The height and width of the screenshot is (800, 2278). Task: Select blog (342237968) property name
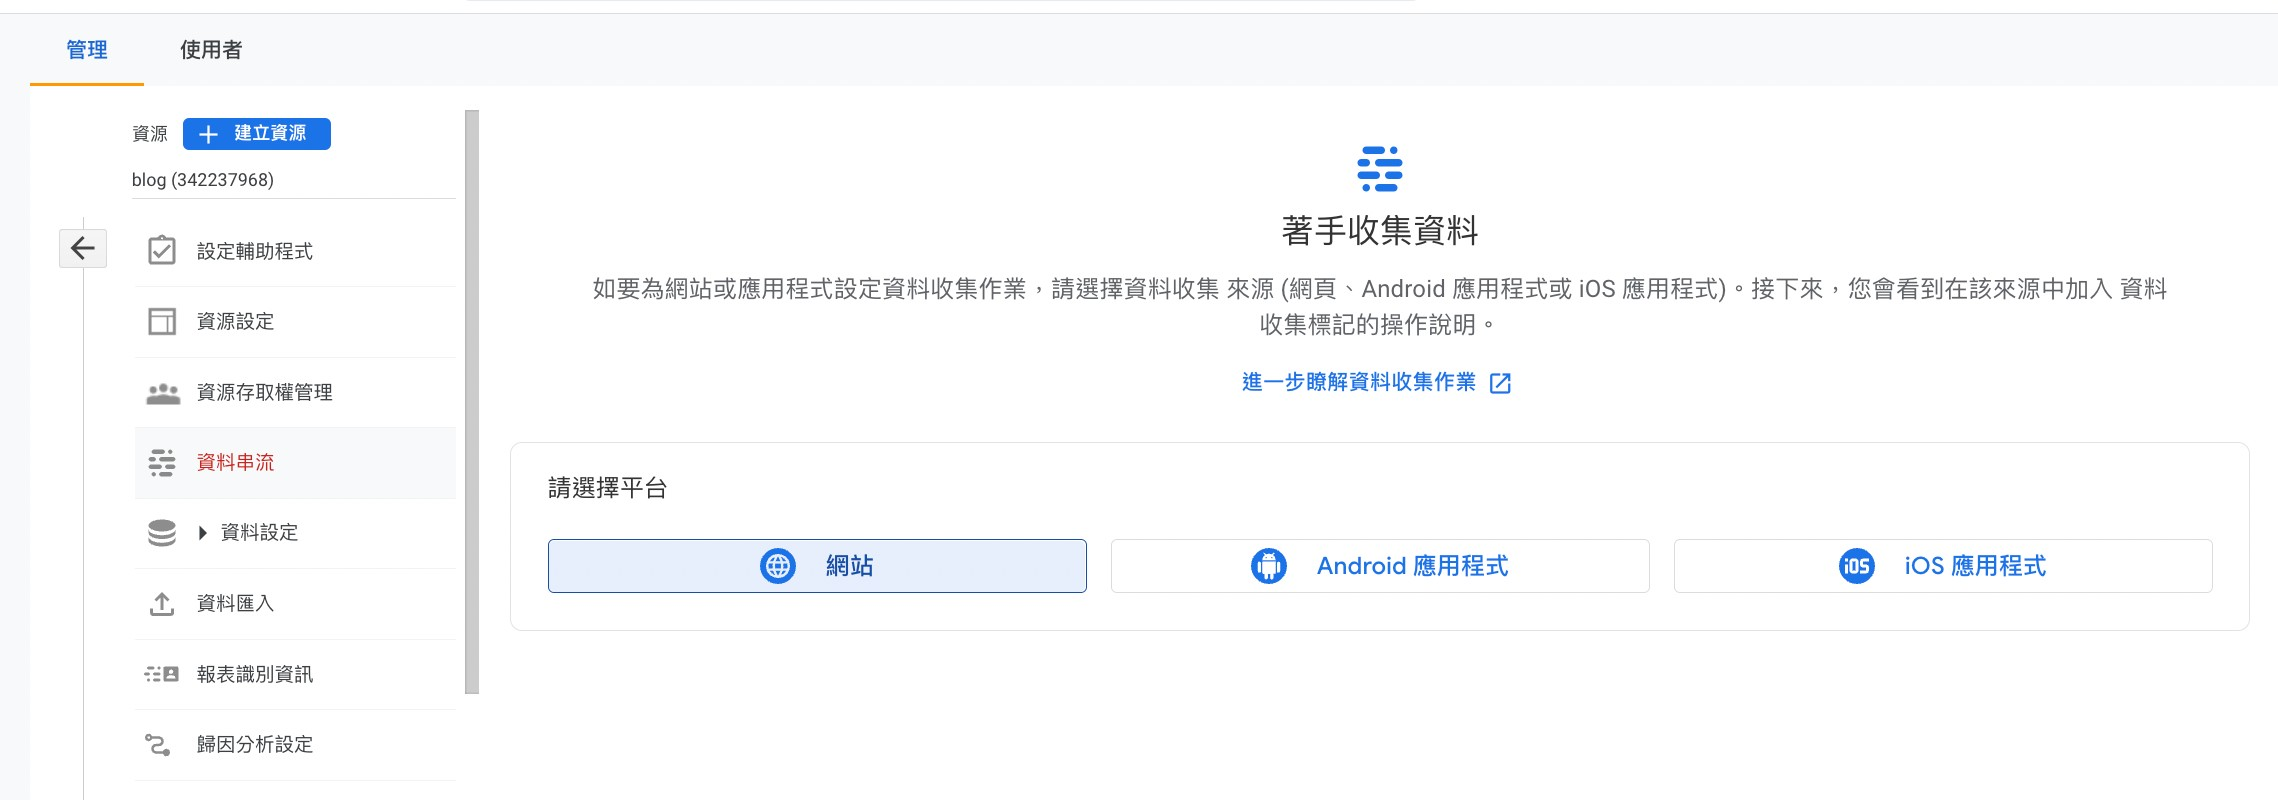pyautogui.click(x=203, y=180)
